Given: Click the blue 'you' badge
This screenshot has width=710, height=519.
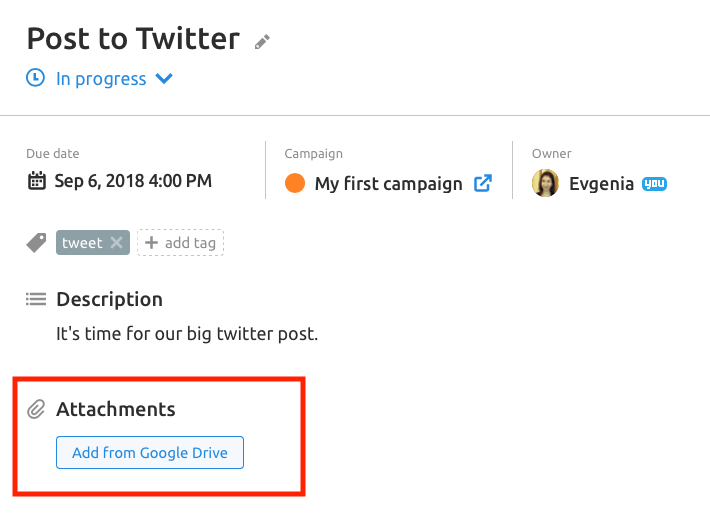Looking at the screenshot, I should (654, 184).
